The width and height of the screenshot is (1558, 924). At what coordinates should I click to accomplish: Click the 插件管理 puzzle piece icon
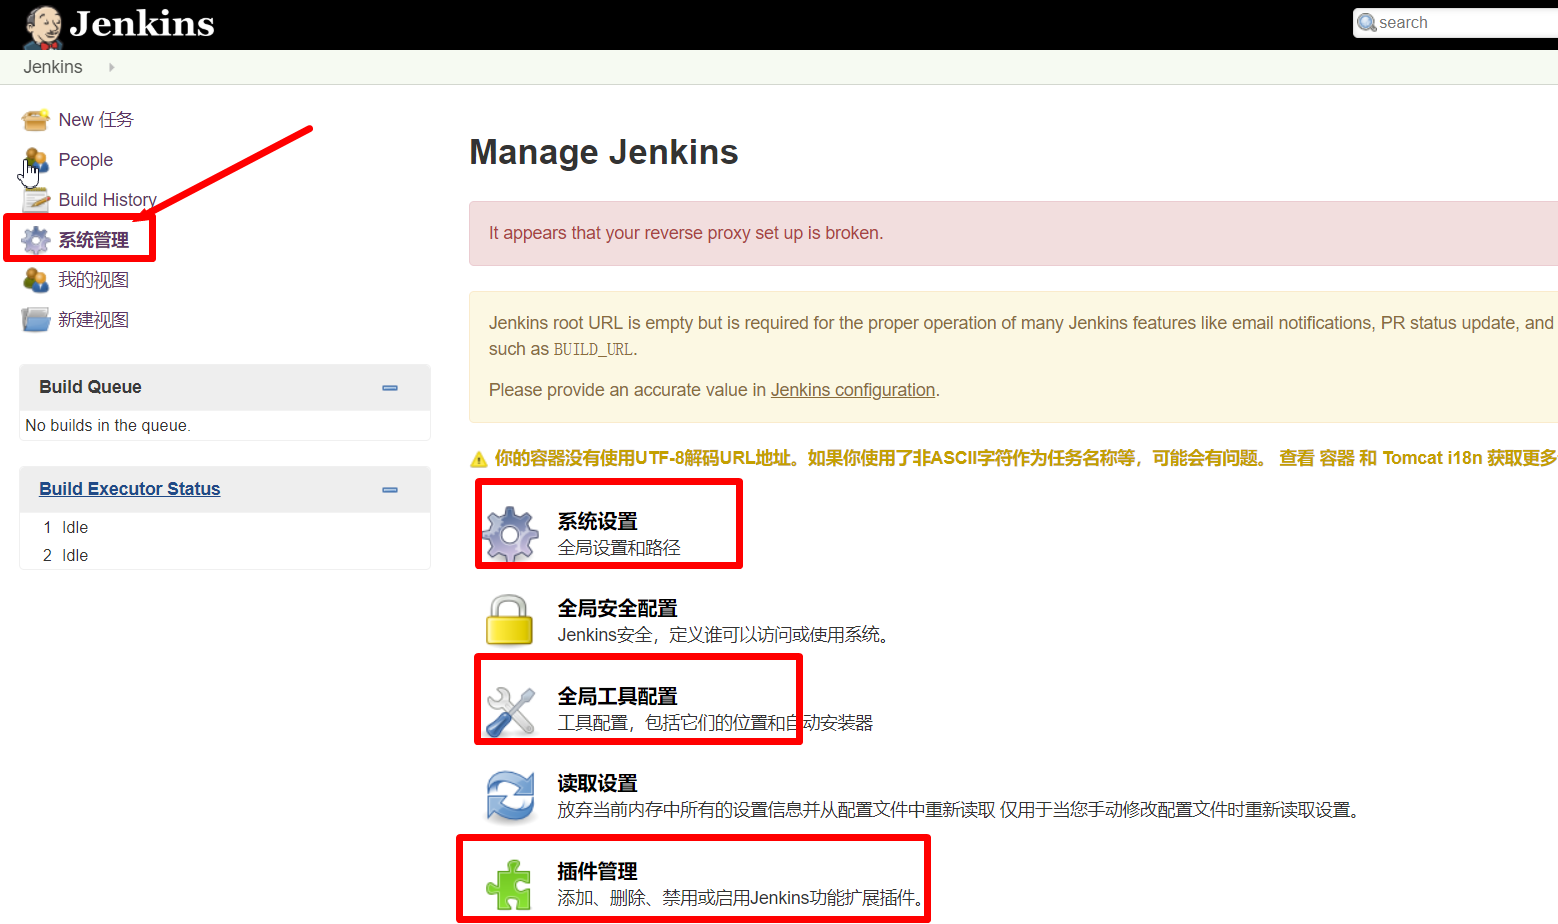510,884
